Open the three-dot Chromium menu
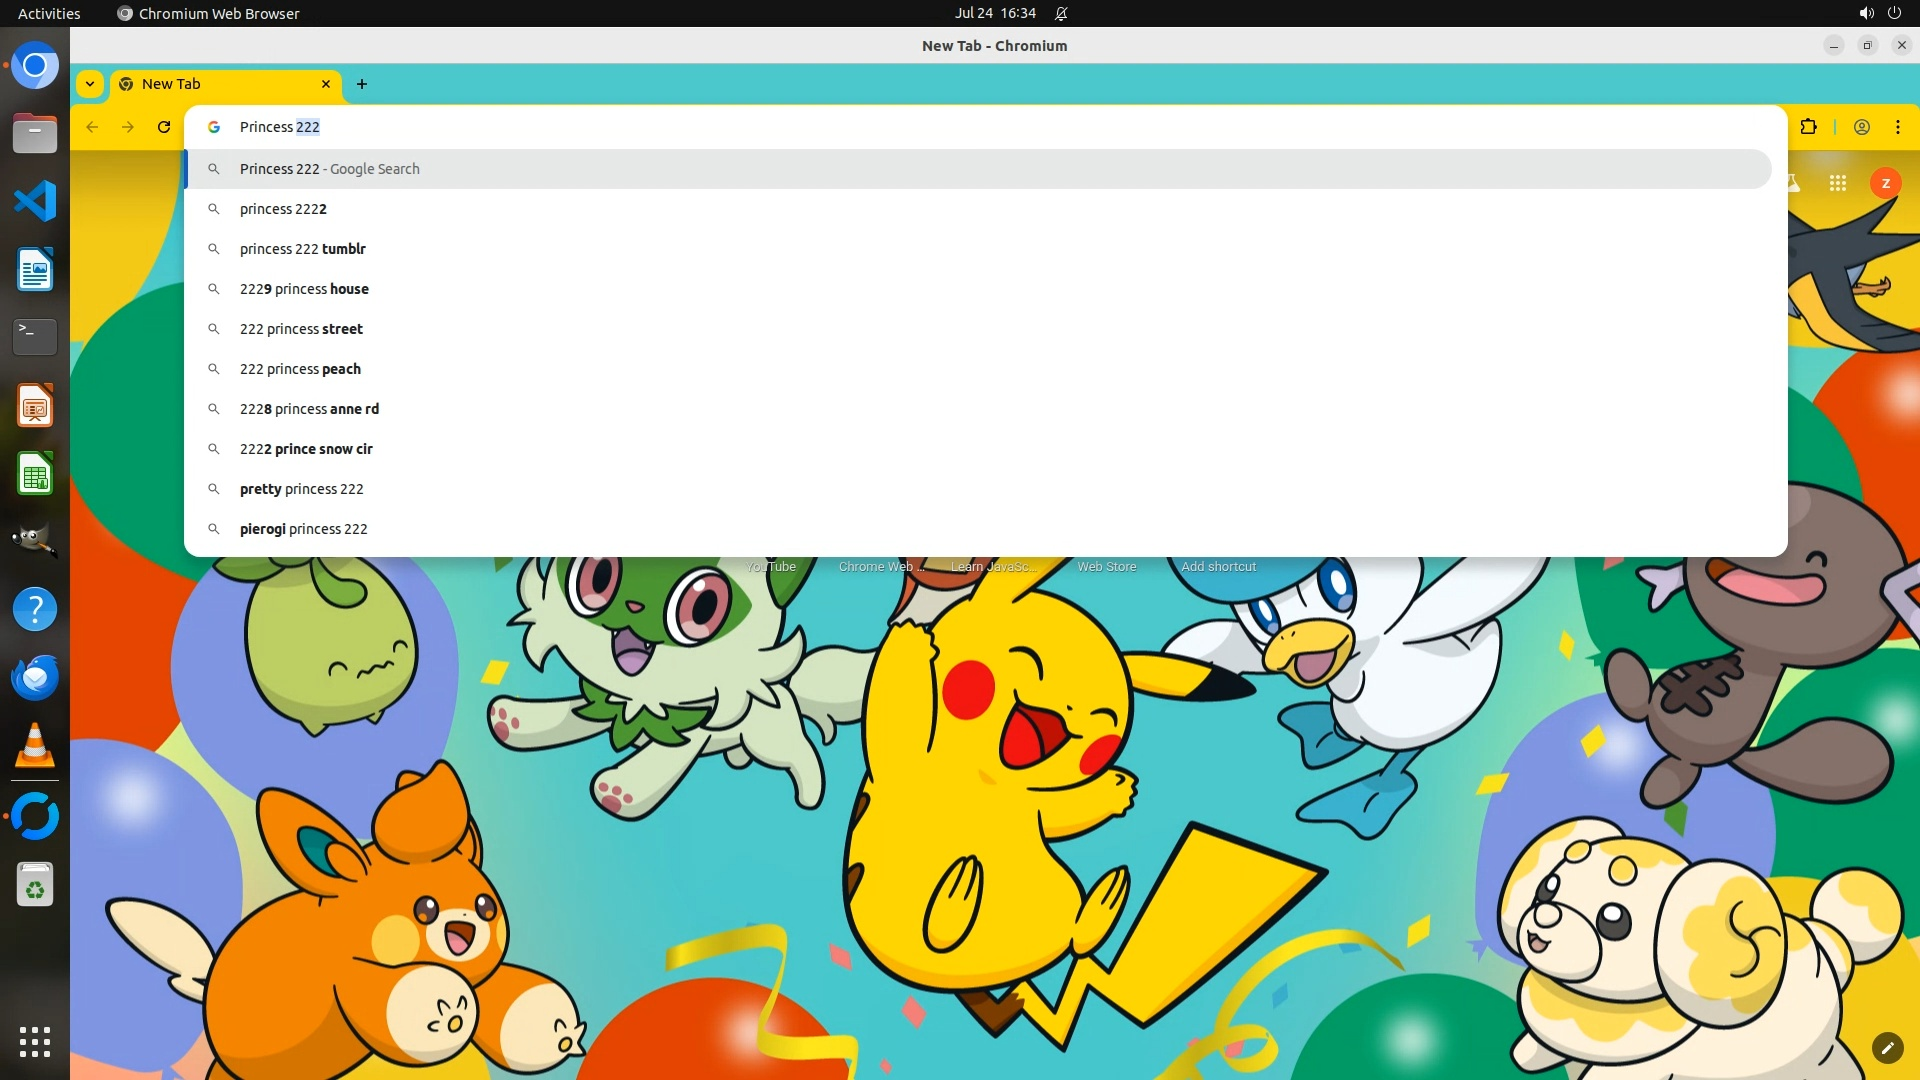 pyautogui.click(x=1897, y=127)
